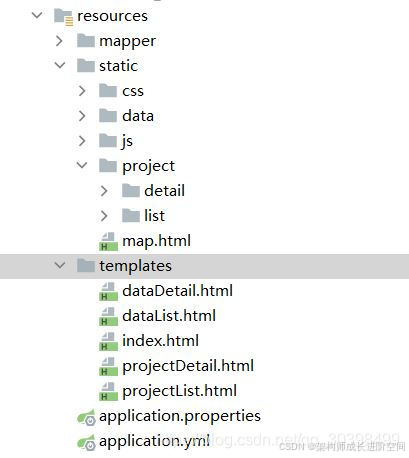Expand the css folder arrow
Image resolution: width=409 pixels, height=458 pixels.
[x=82, y=91]
